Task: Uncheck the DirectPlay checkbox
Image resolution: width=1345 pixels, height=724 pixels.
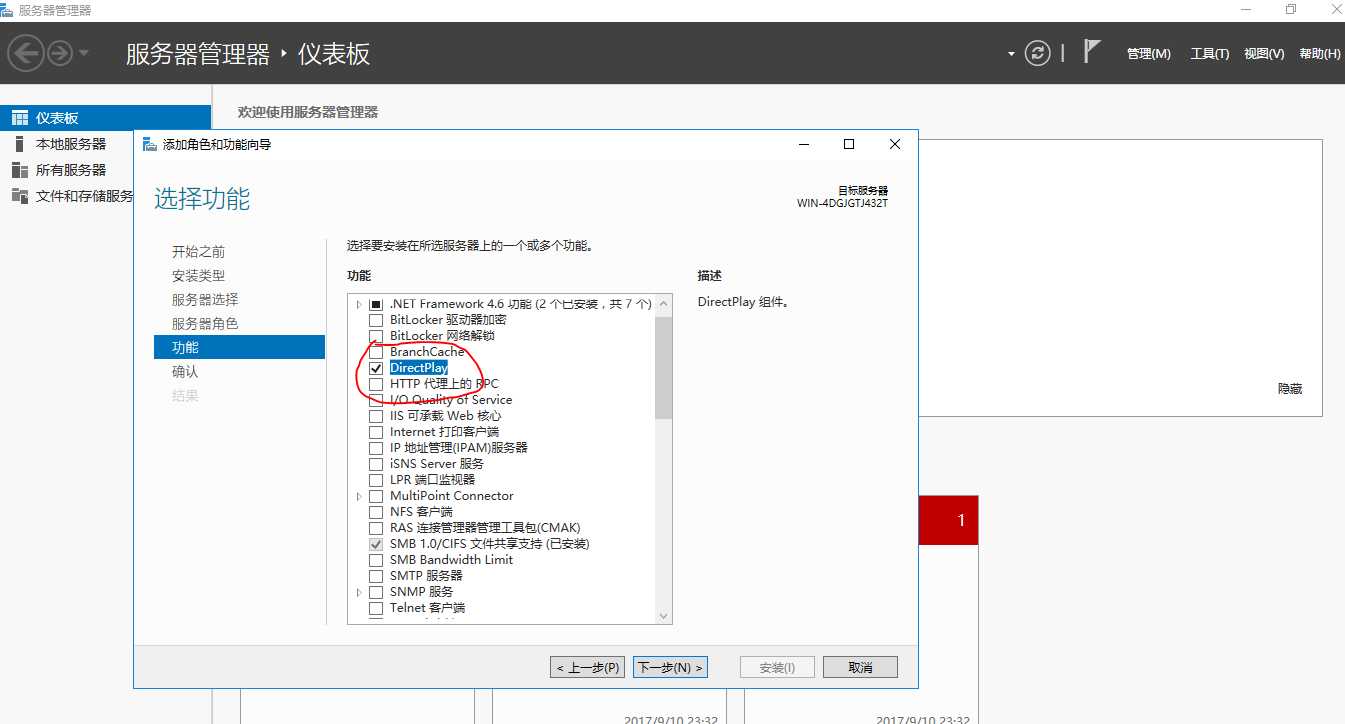Action: tap(376, 368)
